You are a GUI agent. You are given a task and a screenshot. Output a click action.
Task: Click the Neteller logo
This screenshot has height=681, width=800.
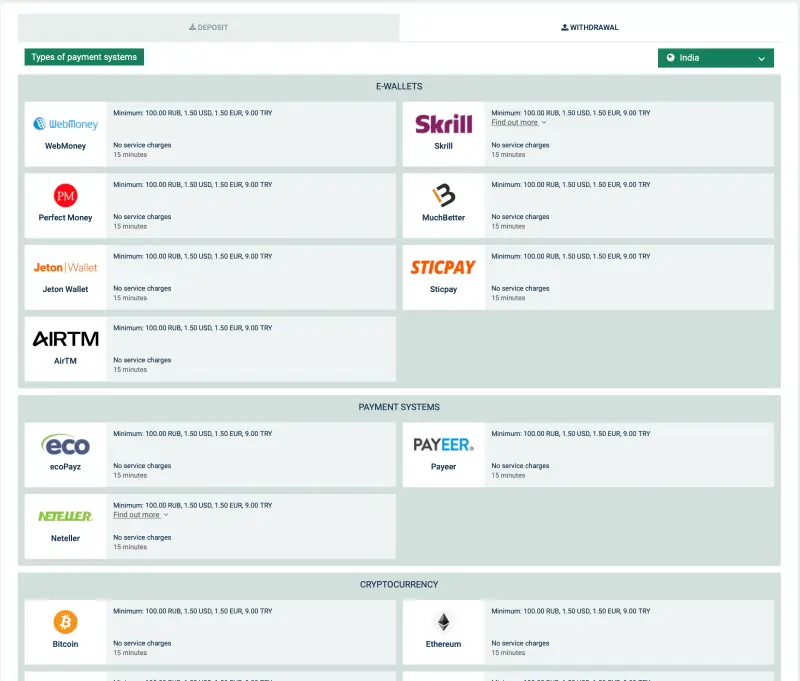[66, 516]
